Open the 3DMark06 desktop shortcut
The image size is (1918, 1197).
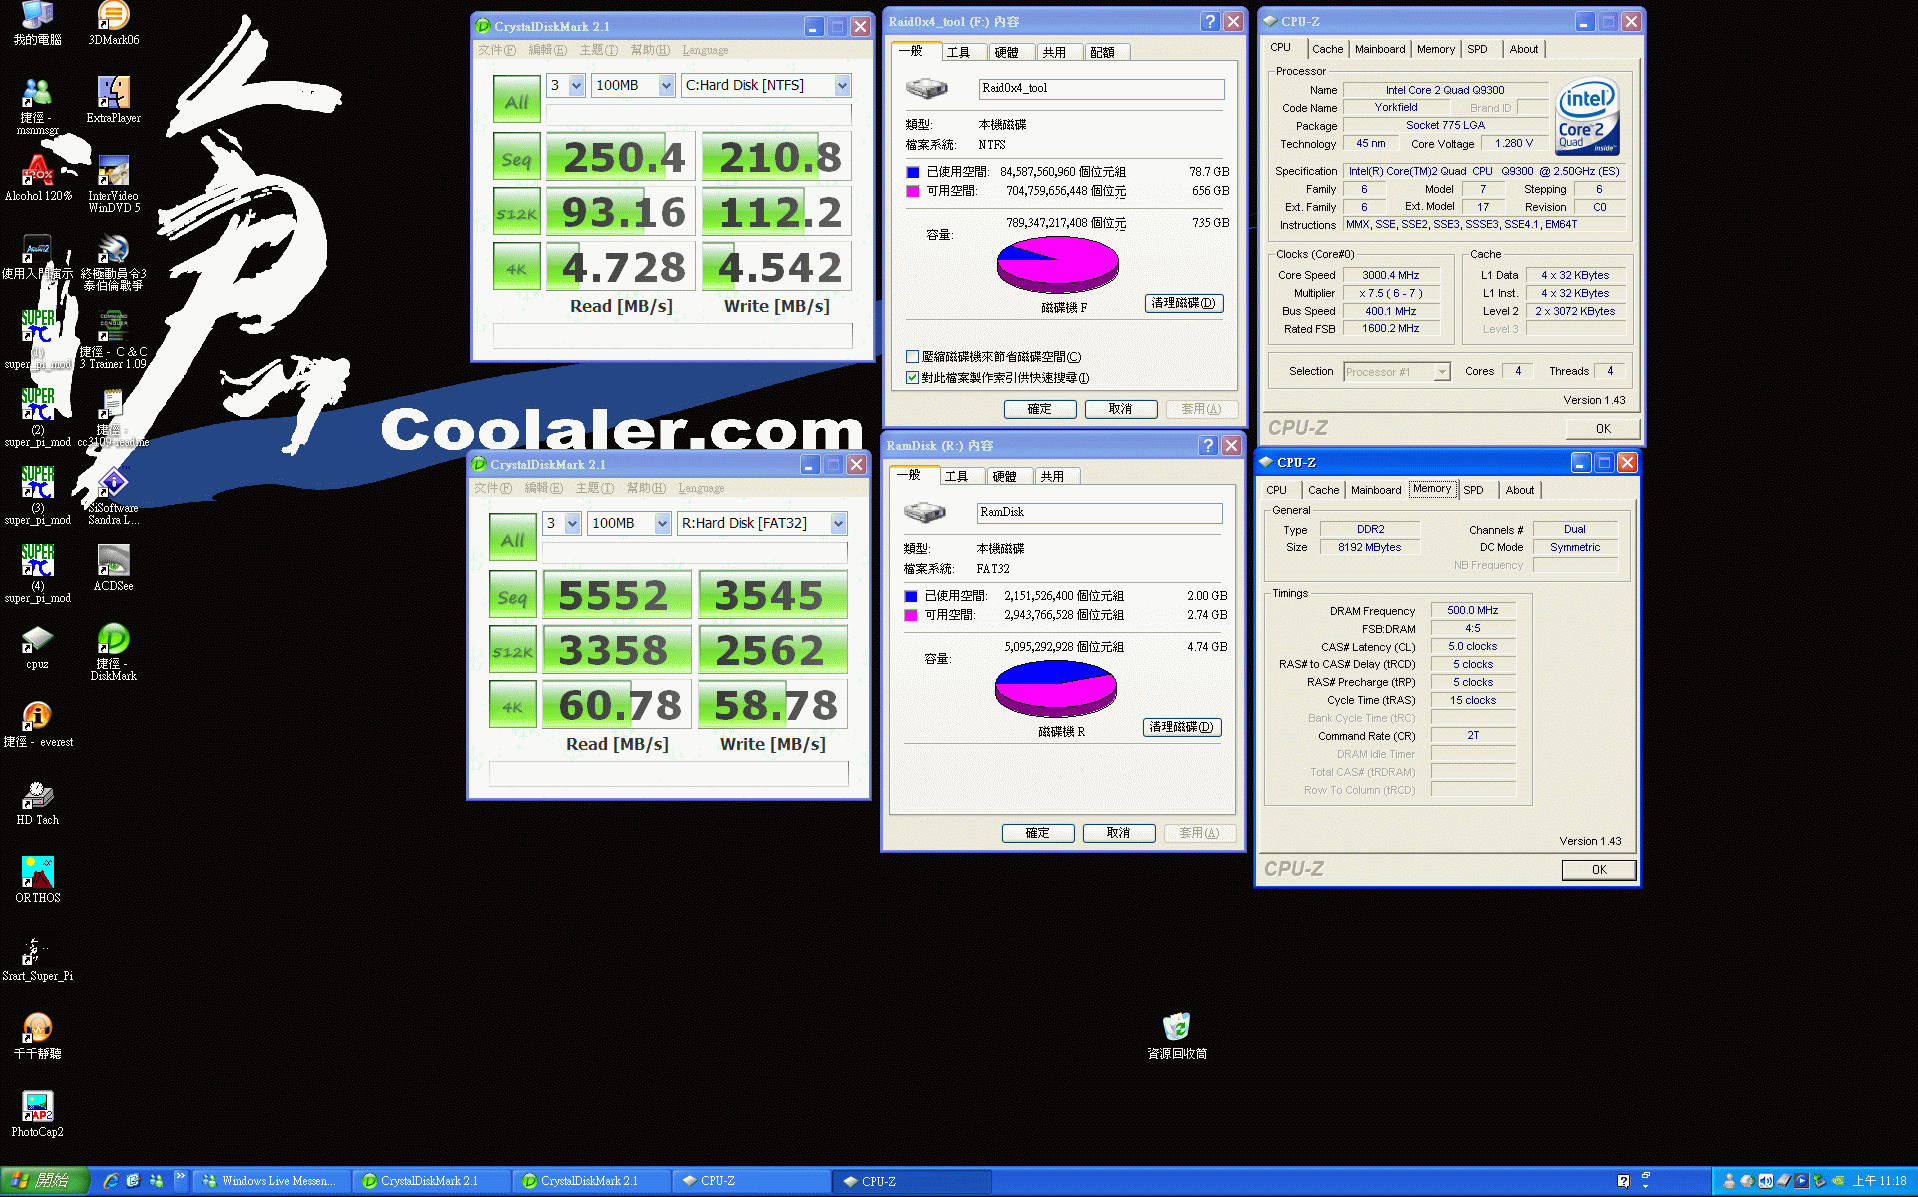[113, 23]
